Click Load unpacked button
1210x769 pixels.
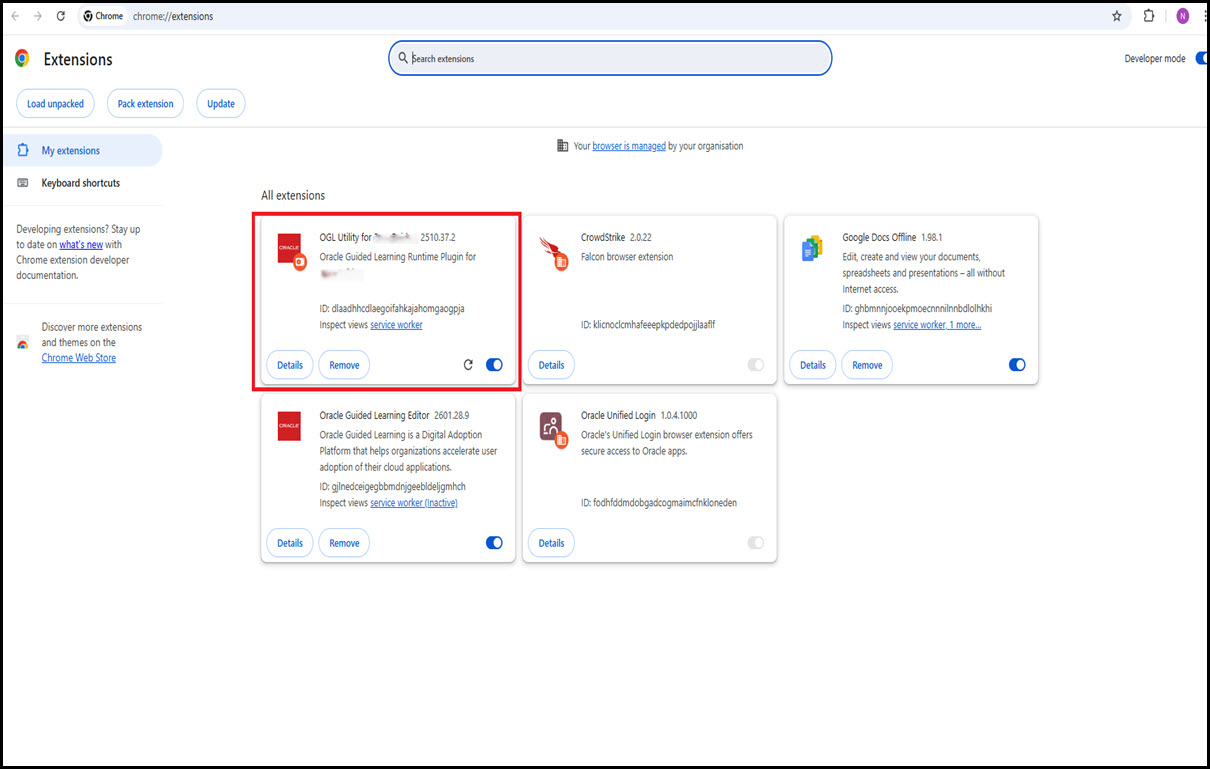pyautogui.click(x=56, y=104)
